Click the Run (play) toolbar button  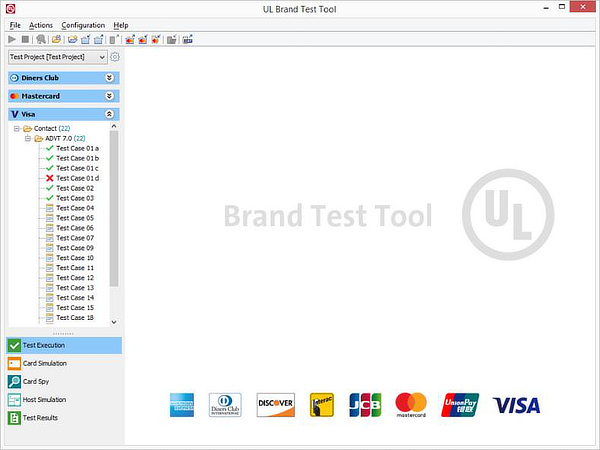click(x=12, y=39)
